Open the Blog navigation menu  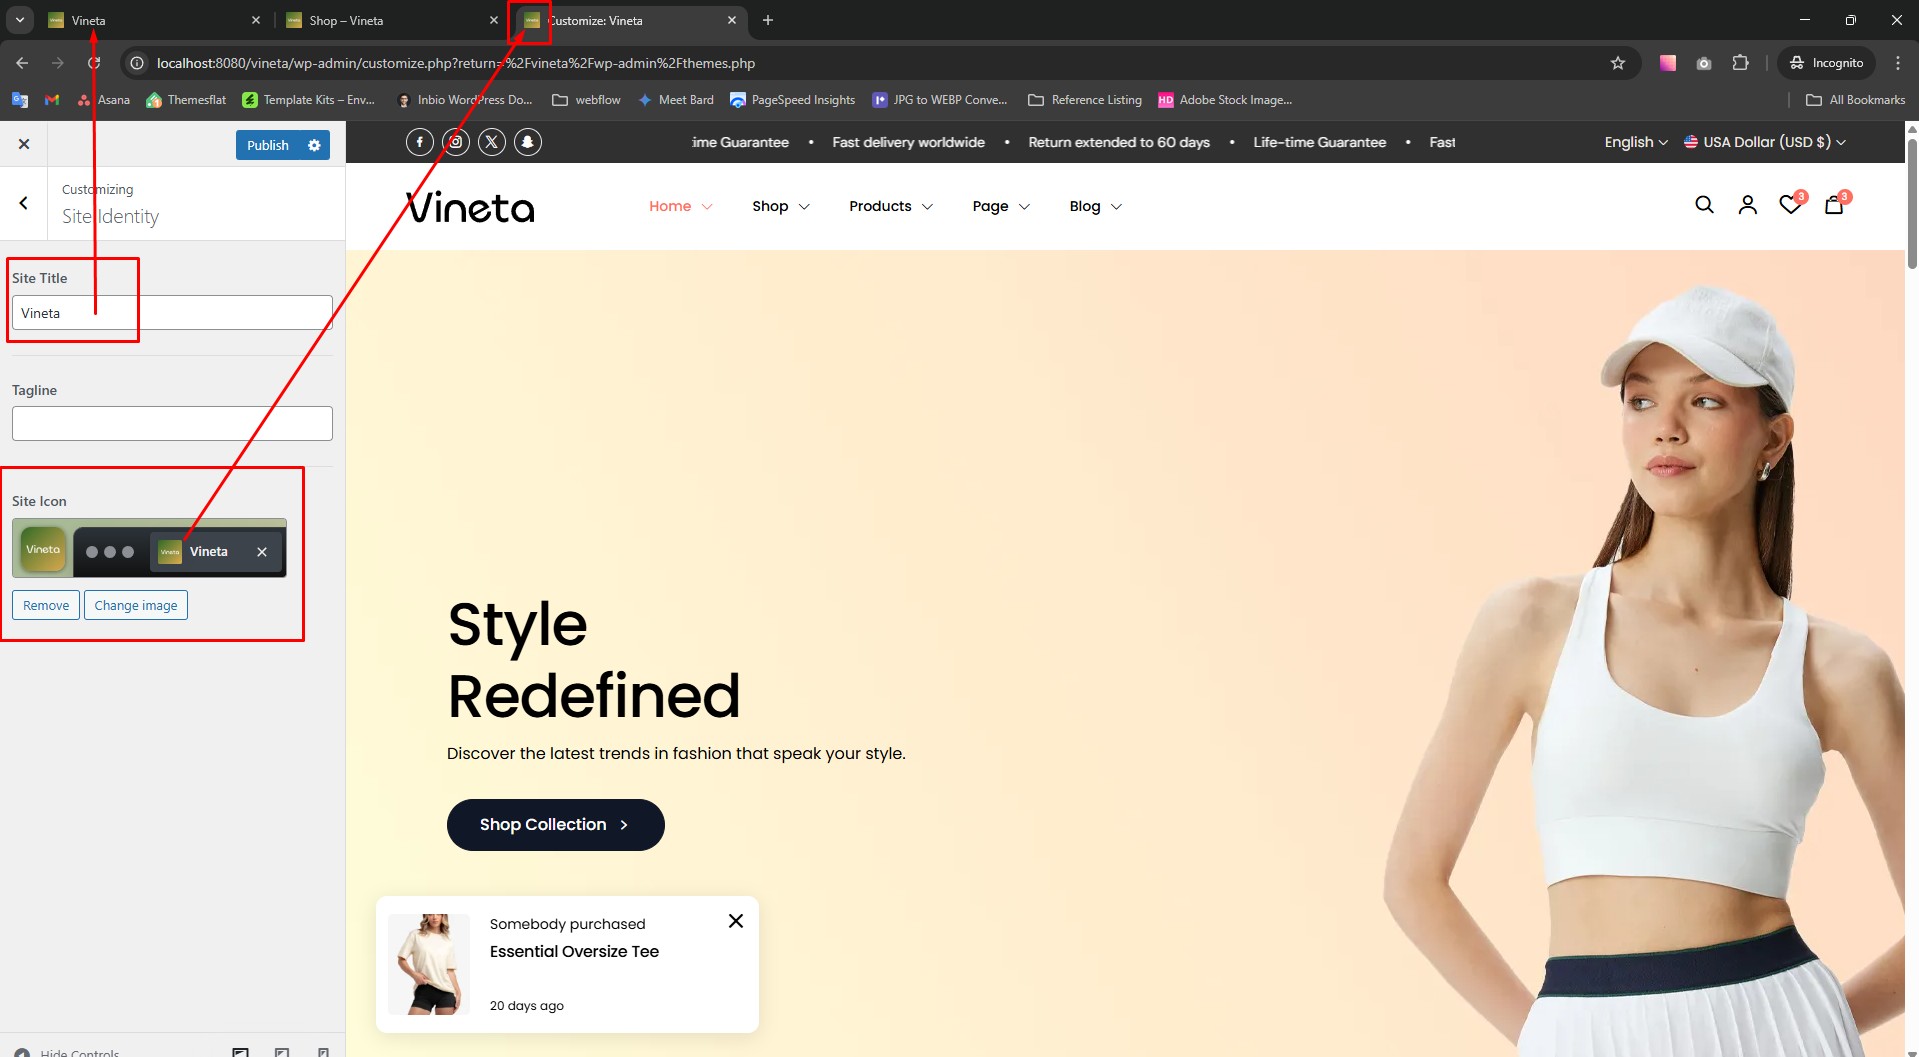coord(1096,206)
